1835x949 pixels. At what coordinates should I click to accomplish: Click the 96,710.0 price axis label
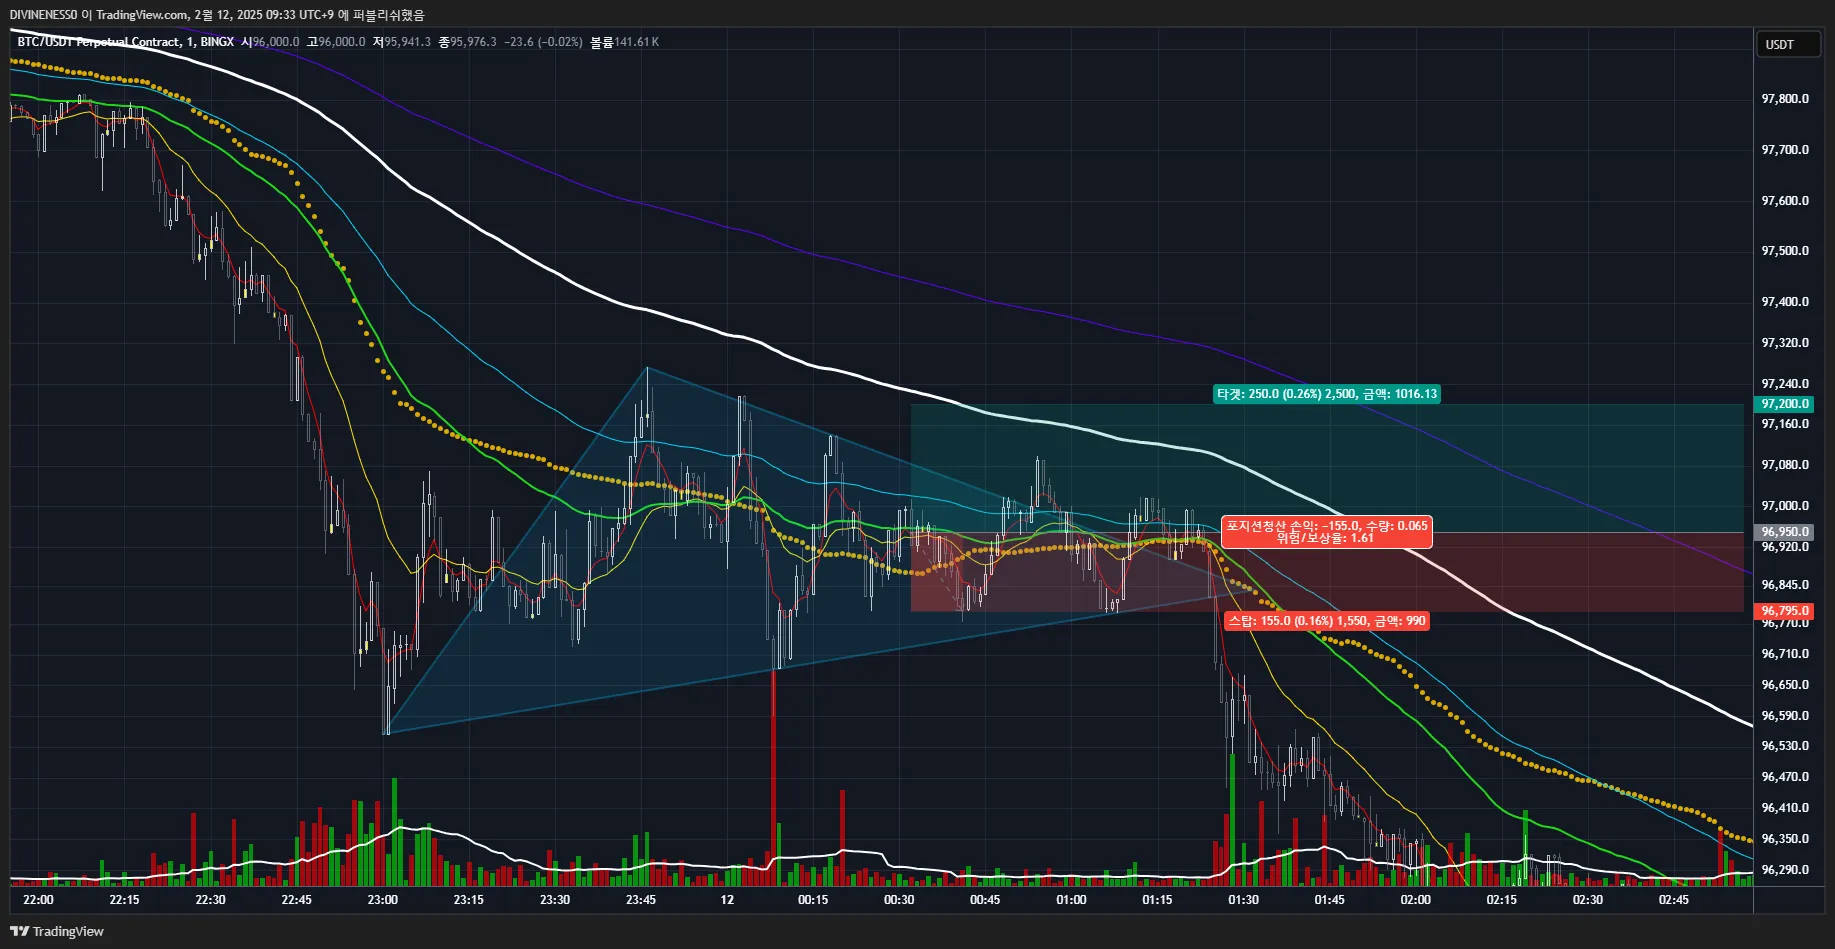coord(1785,654)
